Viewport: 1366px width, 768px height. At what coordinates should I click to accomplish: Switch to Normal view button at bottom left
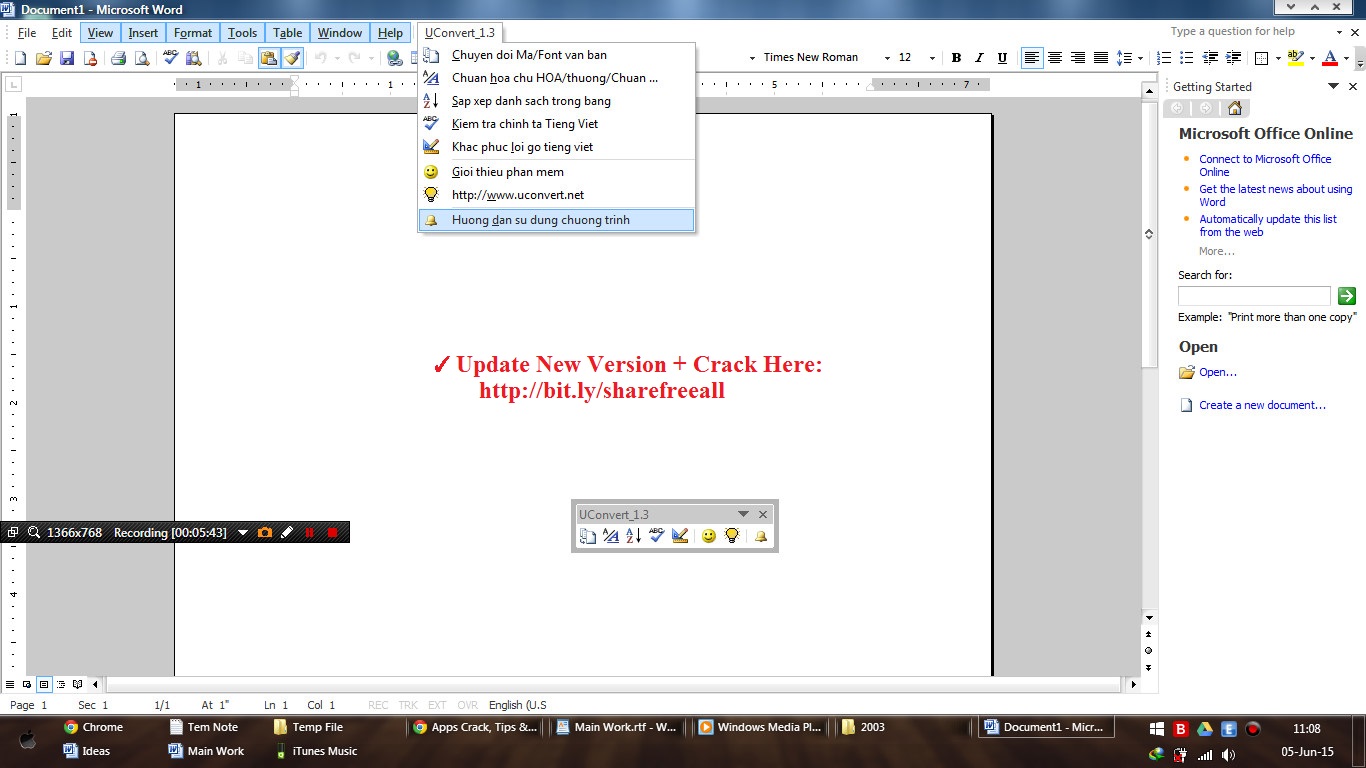pos(10,685)
